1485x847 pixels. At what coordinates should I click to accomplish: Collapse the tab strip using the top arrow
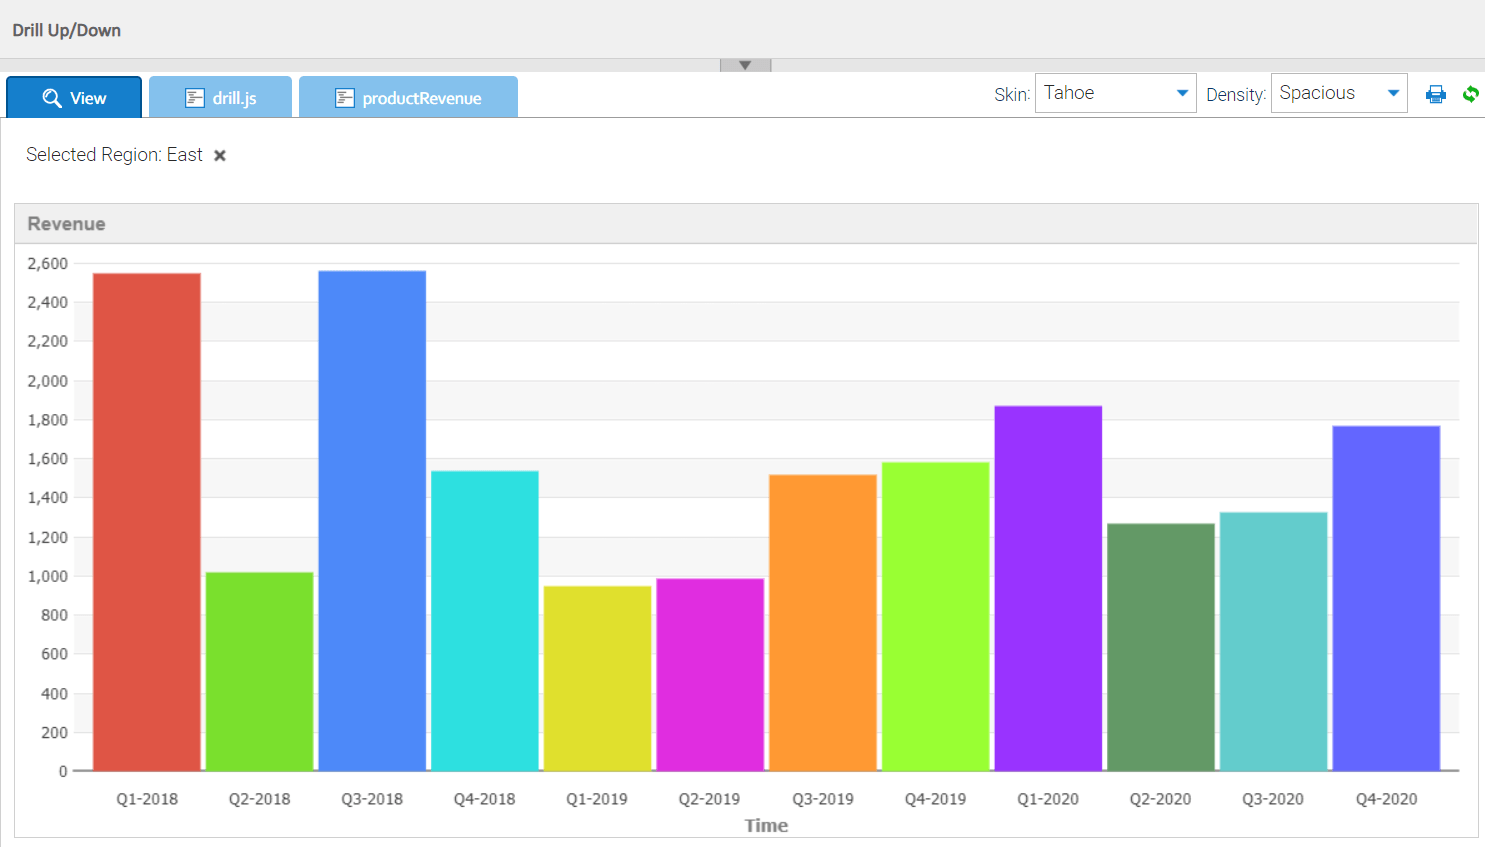[x=745, y=63]
